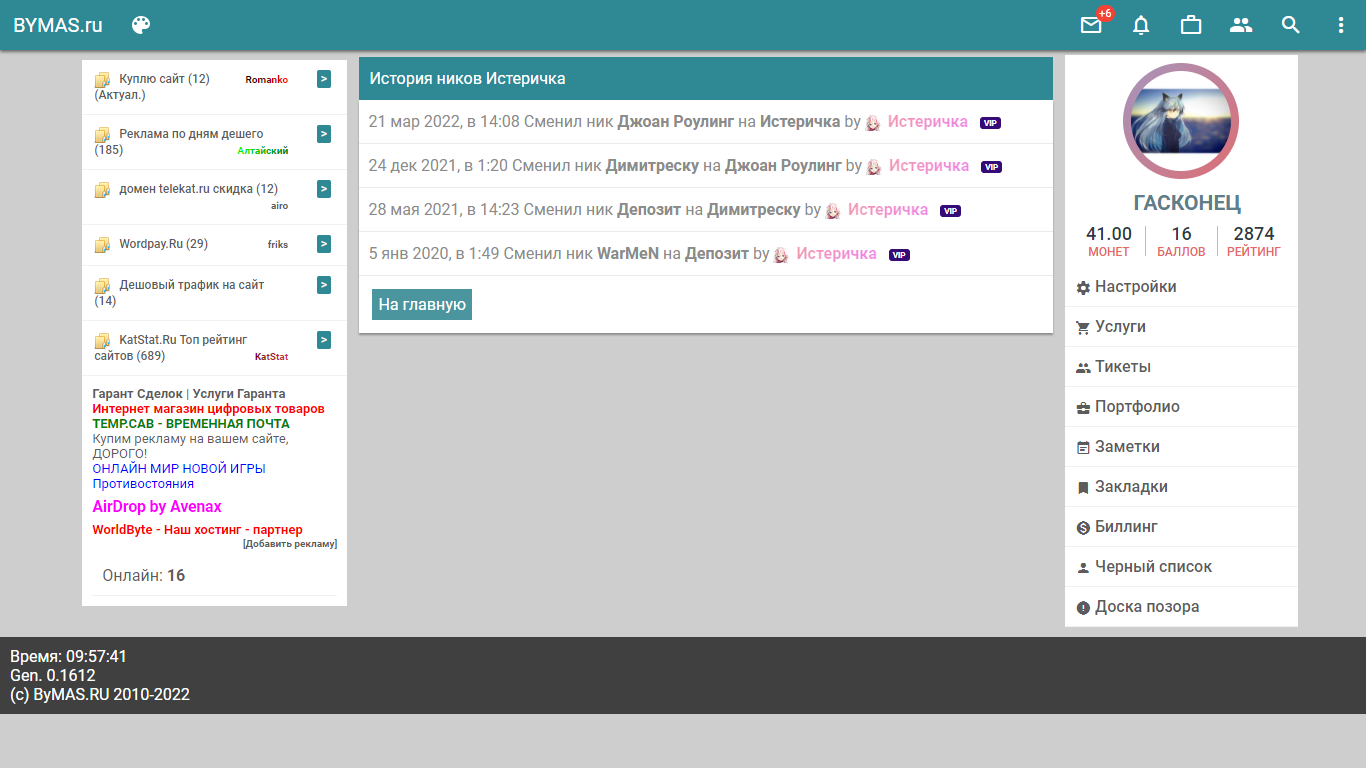1366x768 pixels.
Task: Open the search magnifier icon
Action: 1291,25
